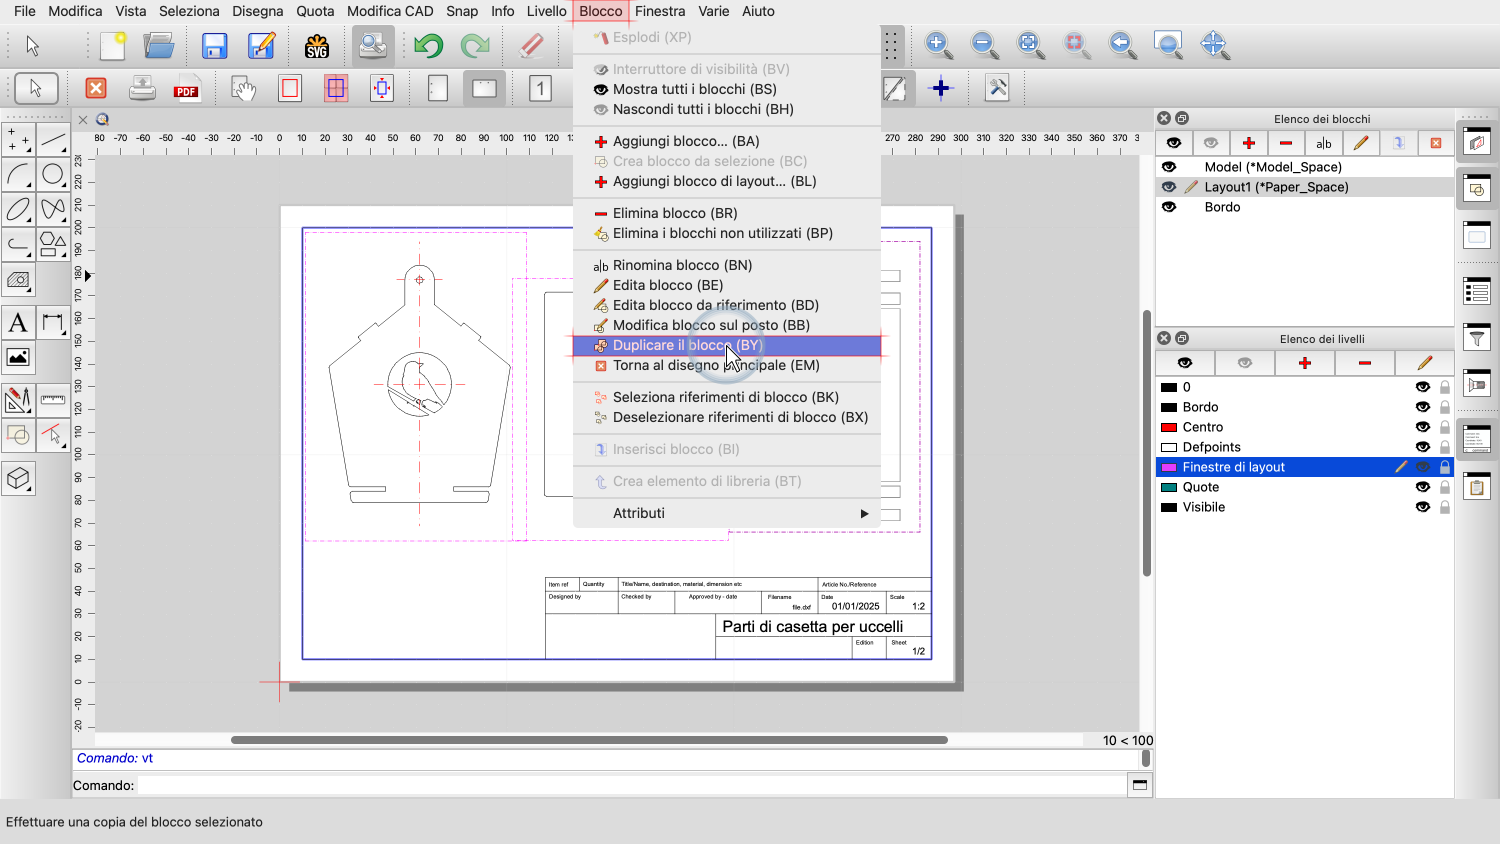Click the SVG export icon
Viewport: 1500px width, 844px height.
click(x=317, y=46)
